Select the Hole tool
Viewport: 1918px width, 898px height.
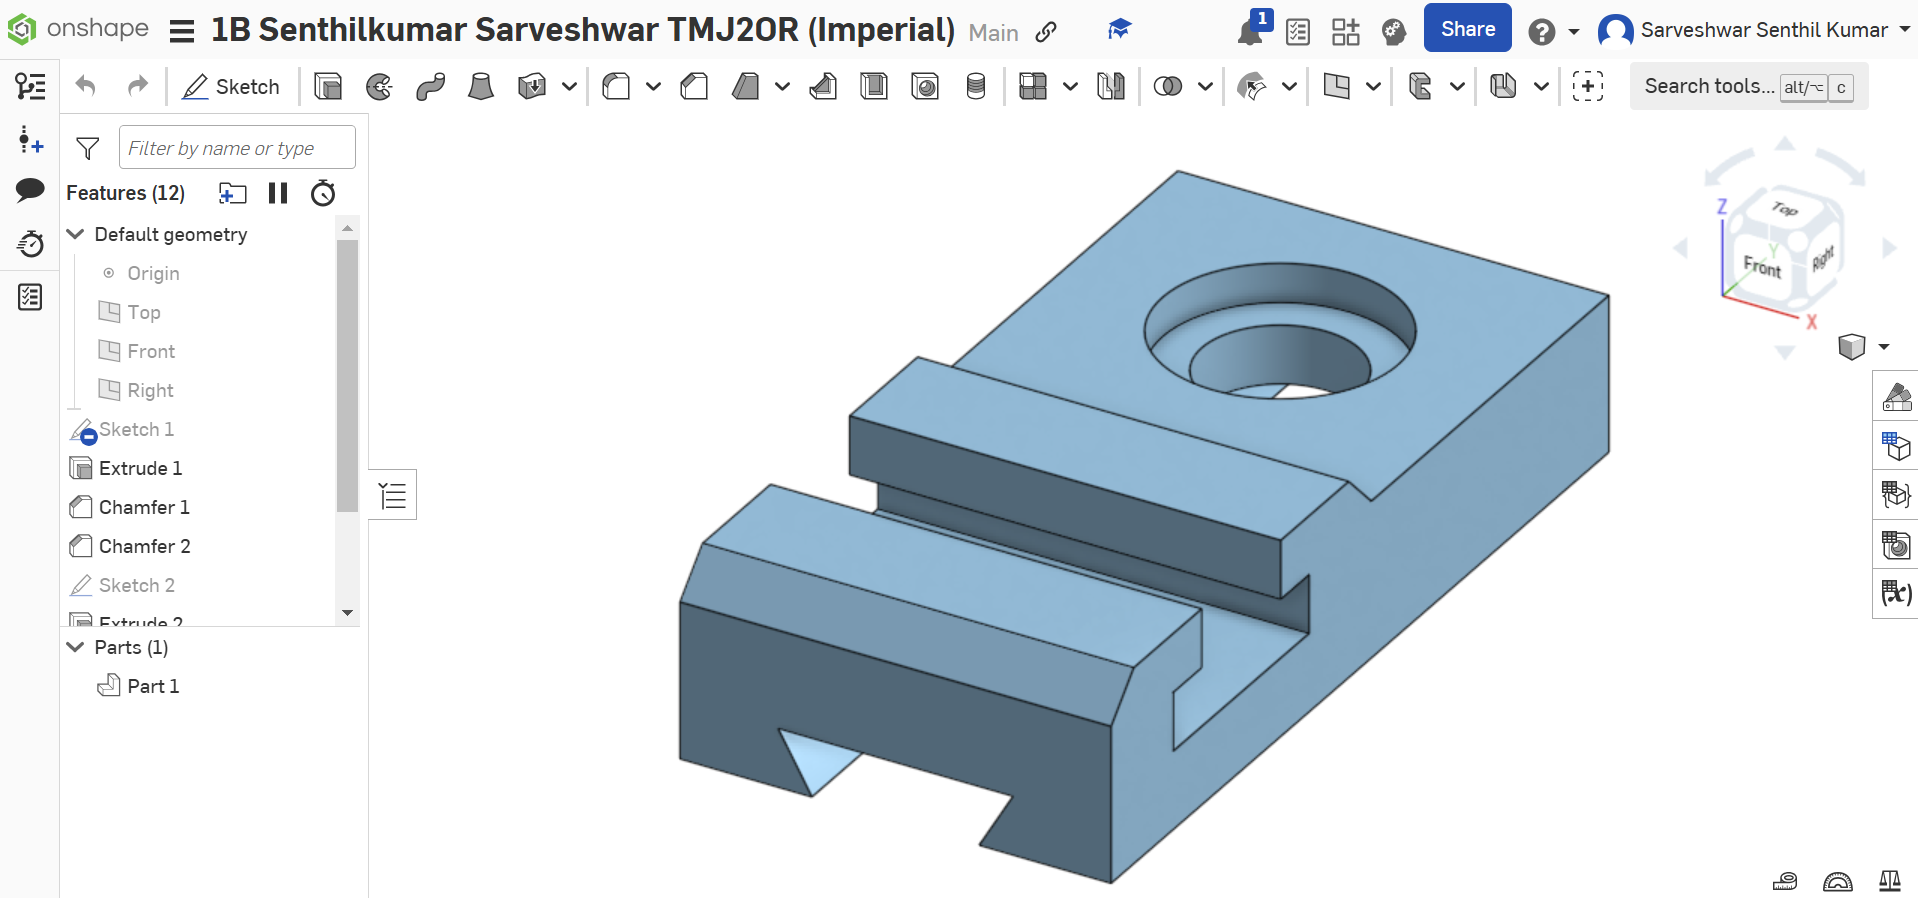925,87
